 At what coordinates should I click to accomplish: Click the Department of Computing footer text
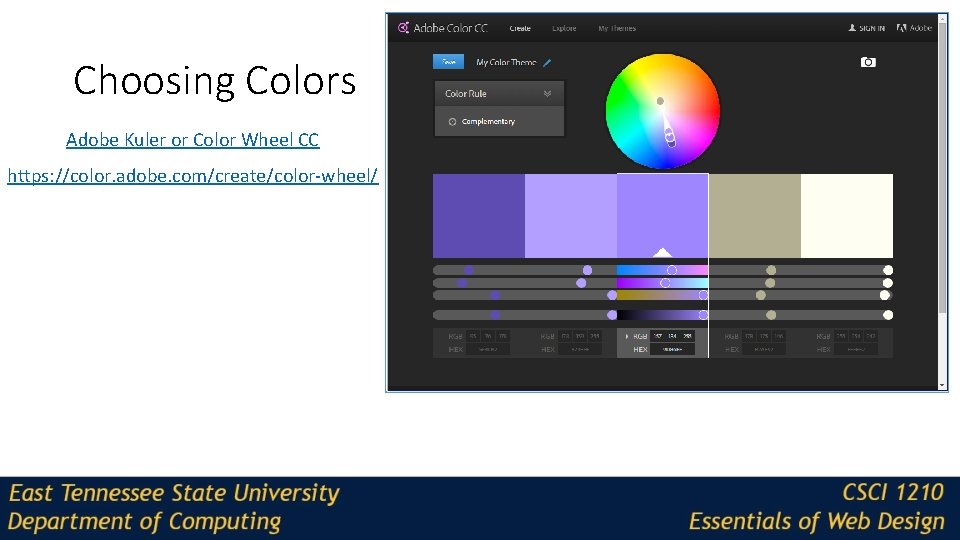coord(144,522)
